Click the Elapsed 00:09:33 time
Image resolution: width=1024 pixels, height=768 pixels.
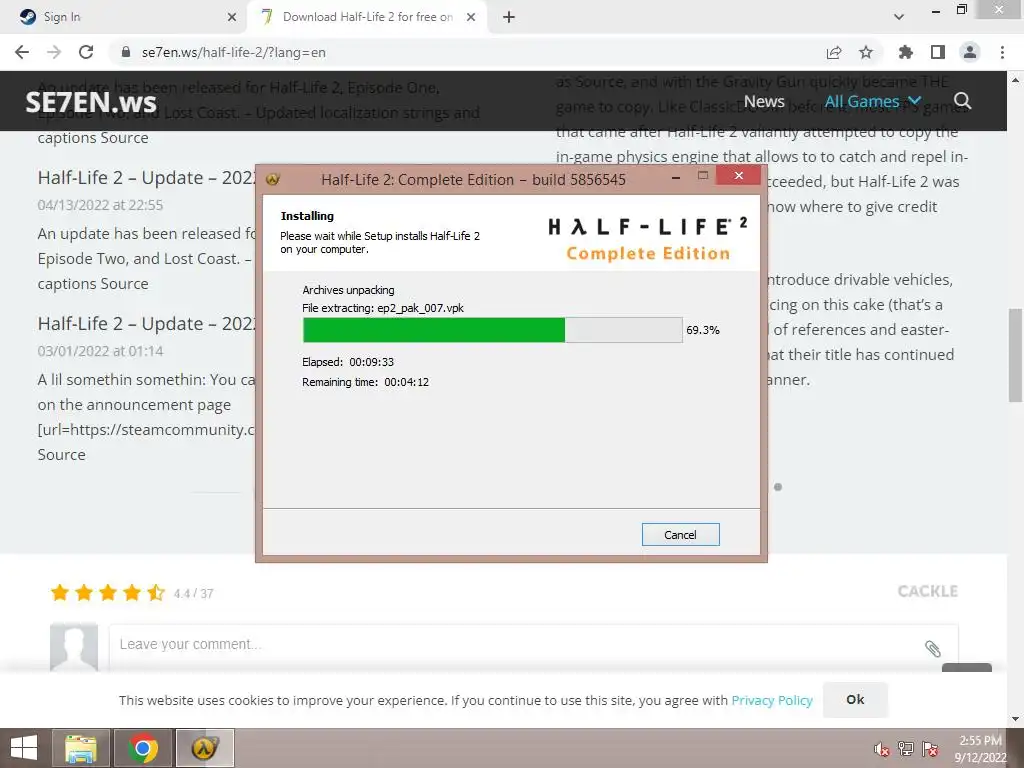(x=348, y=362)
